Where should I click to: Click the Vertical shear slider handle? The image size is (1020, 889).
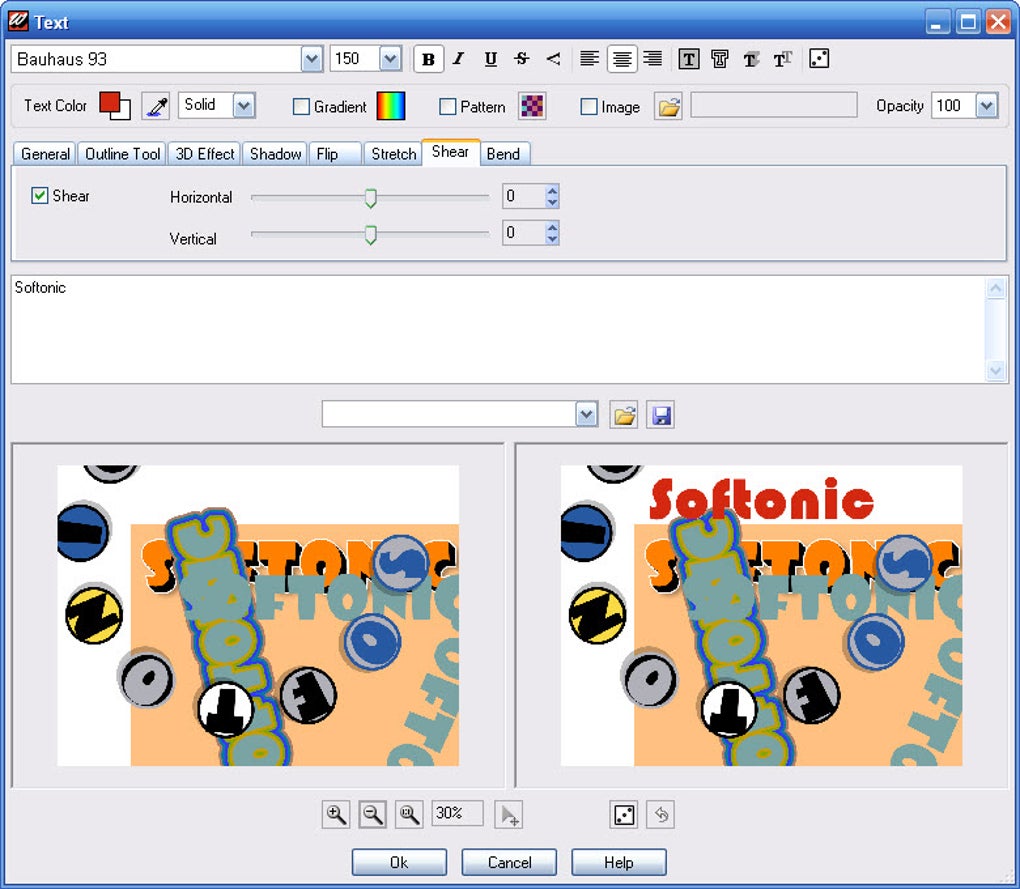[x=370, y=235]
